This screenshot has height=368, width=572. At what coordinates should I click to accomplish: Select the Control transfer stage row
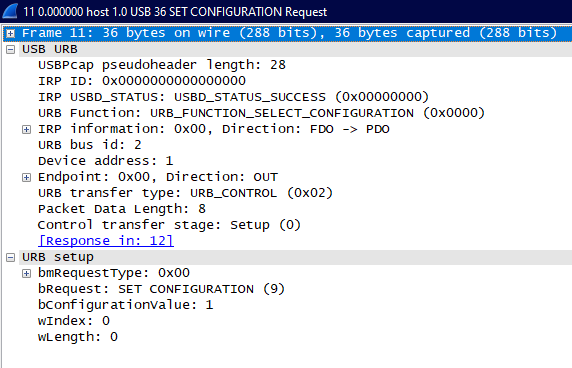169,225
